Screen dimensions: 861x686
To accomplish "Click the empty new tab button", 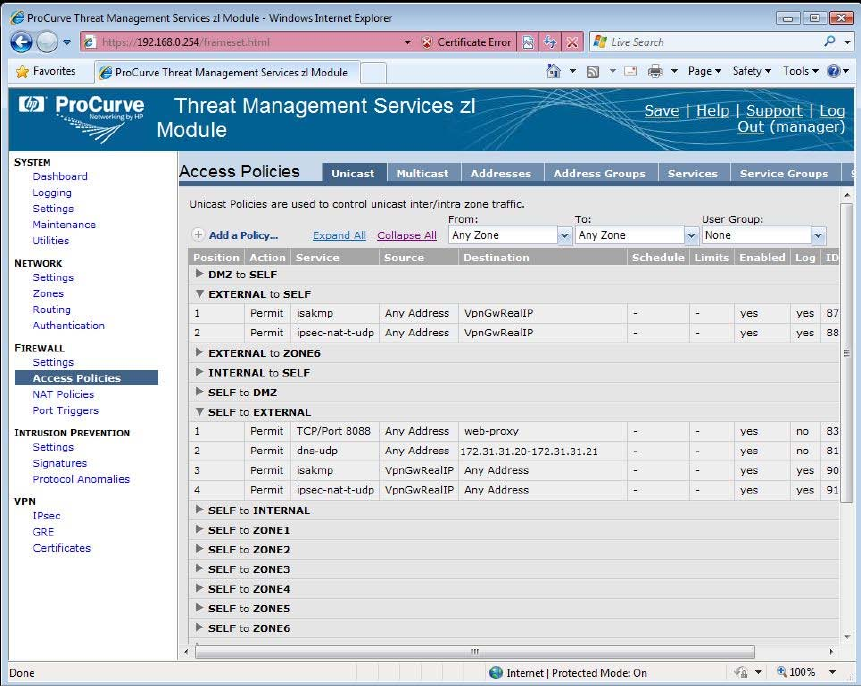I will click(x=373, y=72).
